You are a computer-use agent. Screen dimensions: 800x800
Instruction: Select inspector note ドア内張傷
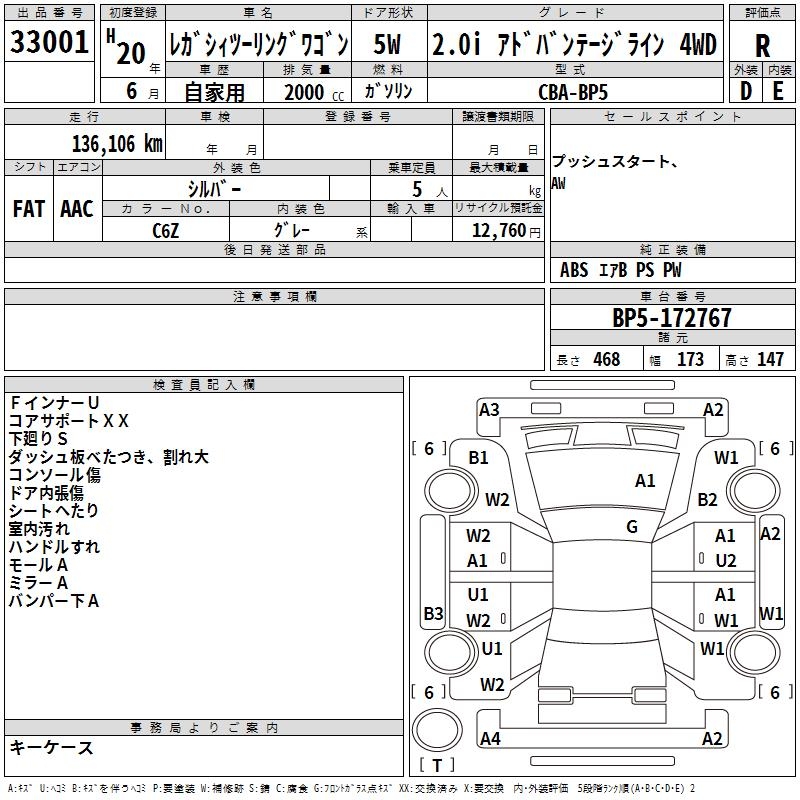point(46,493)
